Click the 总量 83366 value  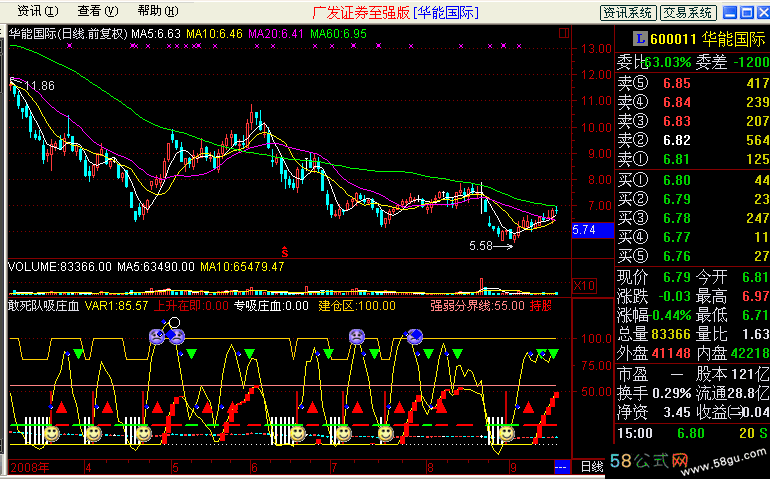(x=671, y=334)
